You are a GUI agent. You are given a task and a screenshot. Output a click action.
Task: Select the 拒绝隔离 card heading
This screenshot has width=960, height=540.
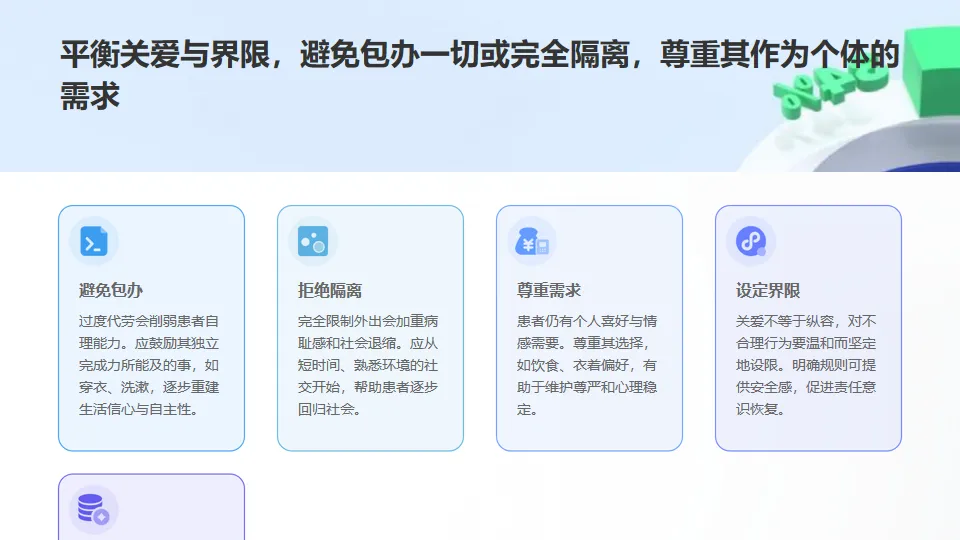point(330,290)
